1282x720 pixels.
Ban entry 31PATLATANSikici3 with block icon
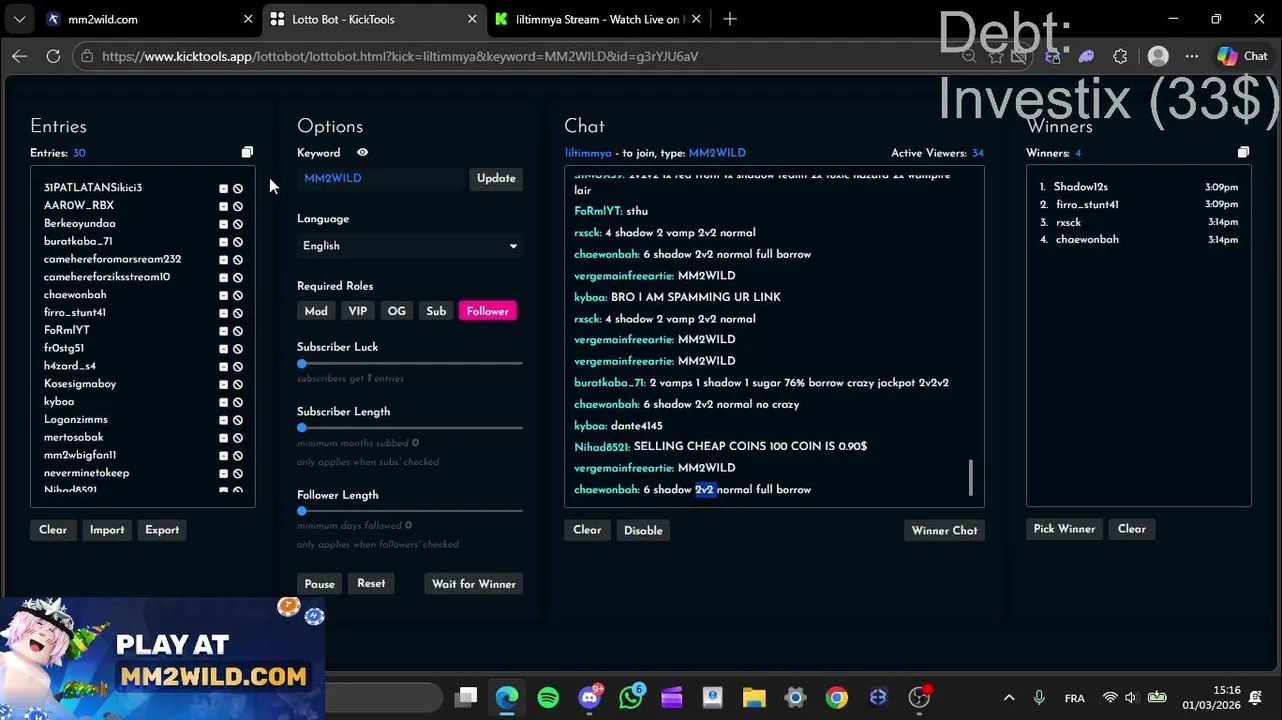tap(238, 188)
